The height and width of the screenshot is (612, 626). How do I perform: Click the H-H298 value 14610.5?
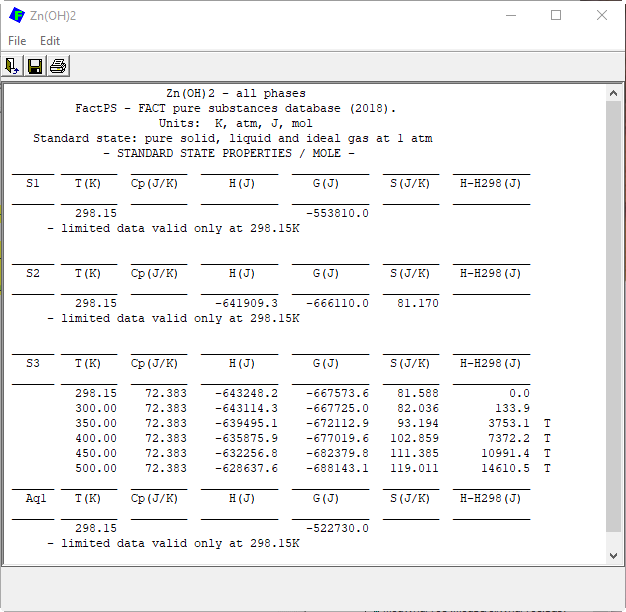tap(505, 468)
